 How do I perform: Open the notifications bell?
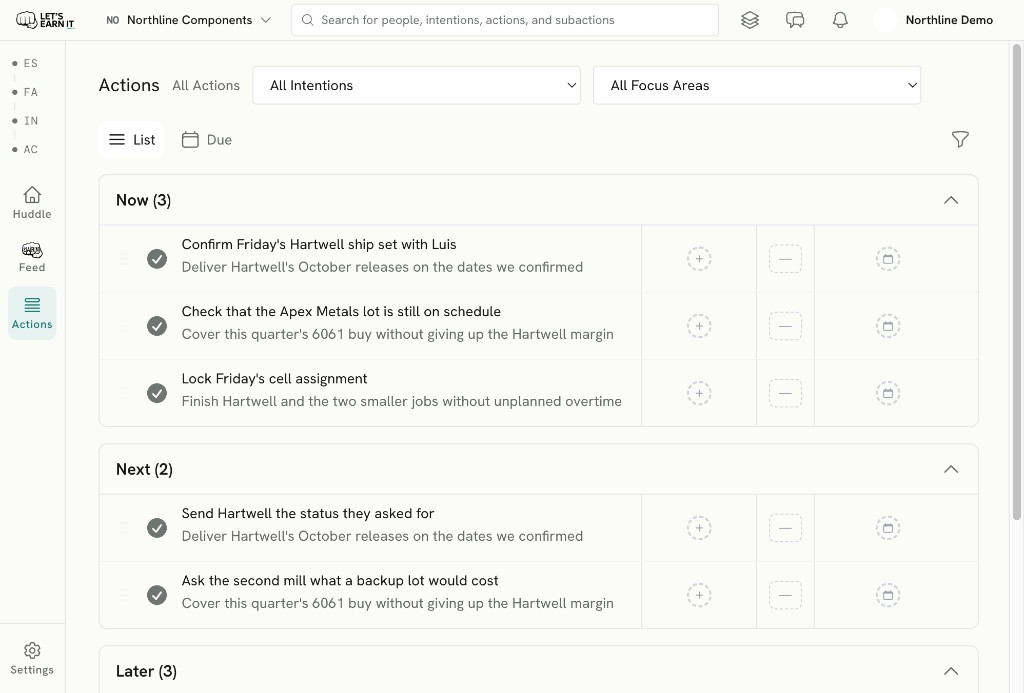click(840, 20)
